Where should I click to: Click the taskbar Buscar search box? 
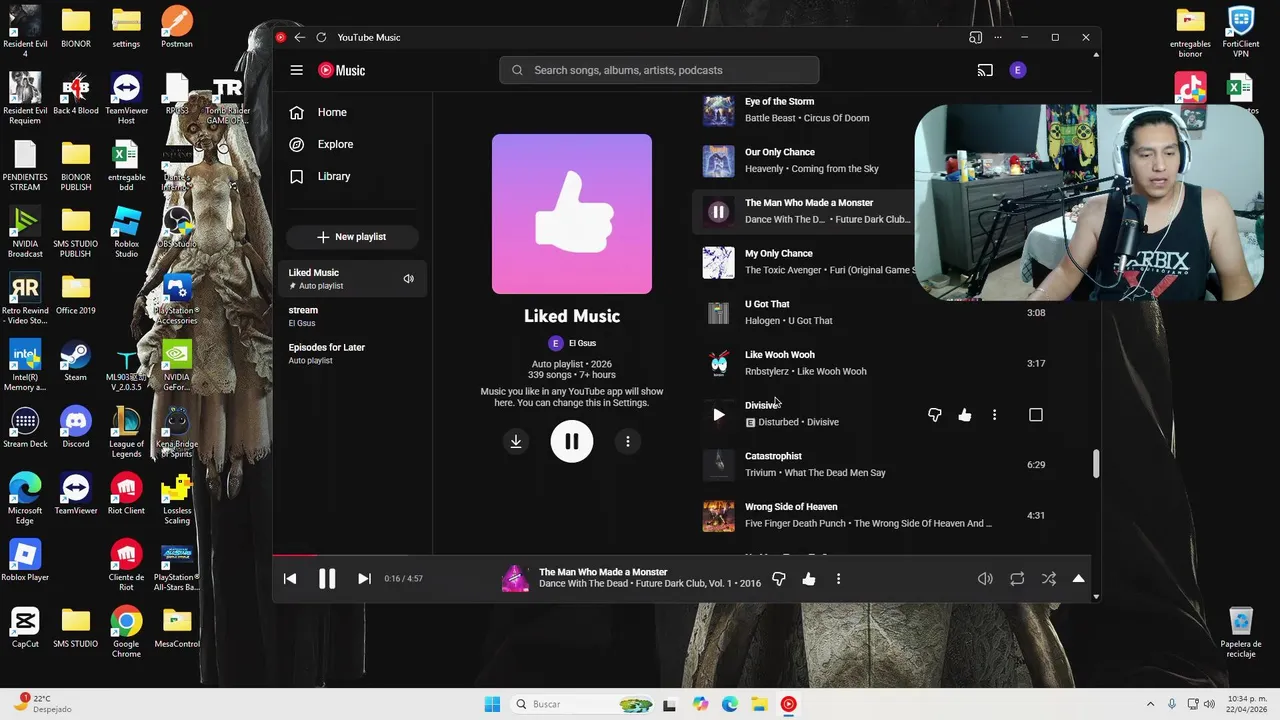(582, 704)
